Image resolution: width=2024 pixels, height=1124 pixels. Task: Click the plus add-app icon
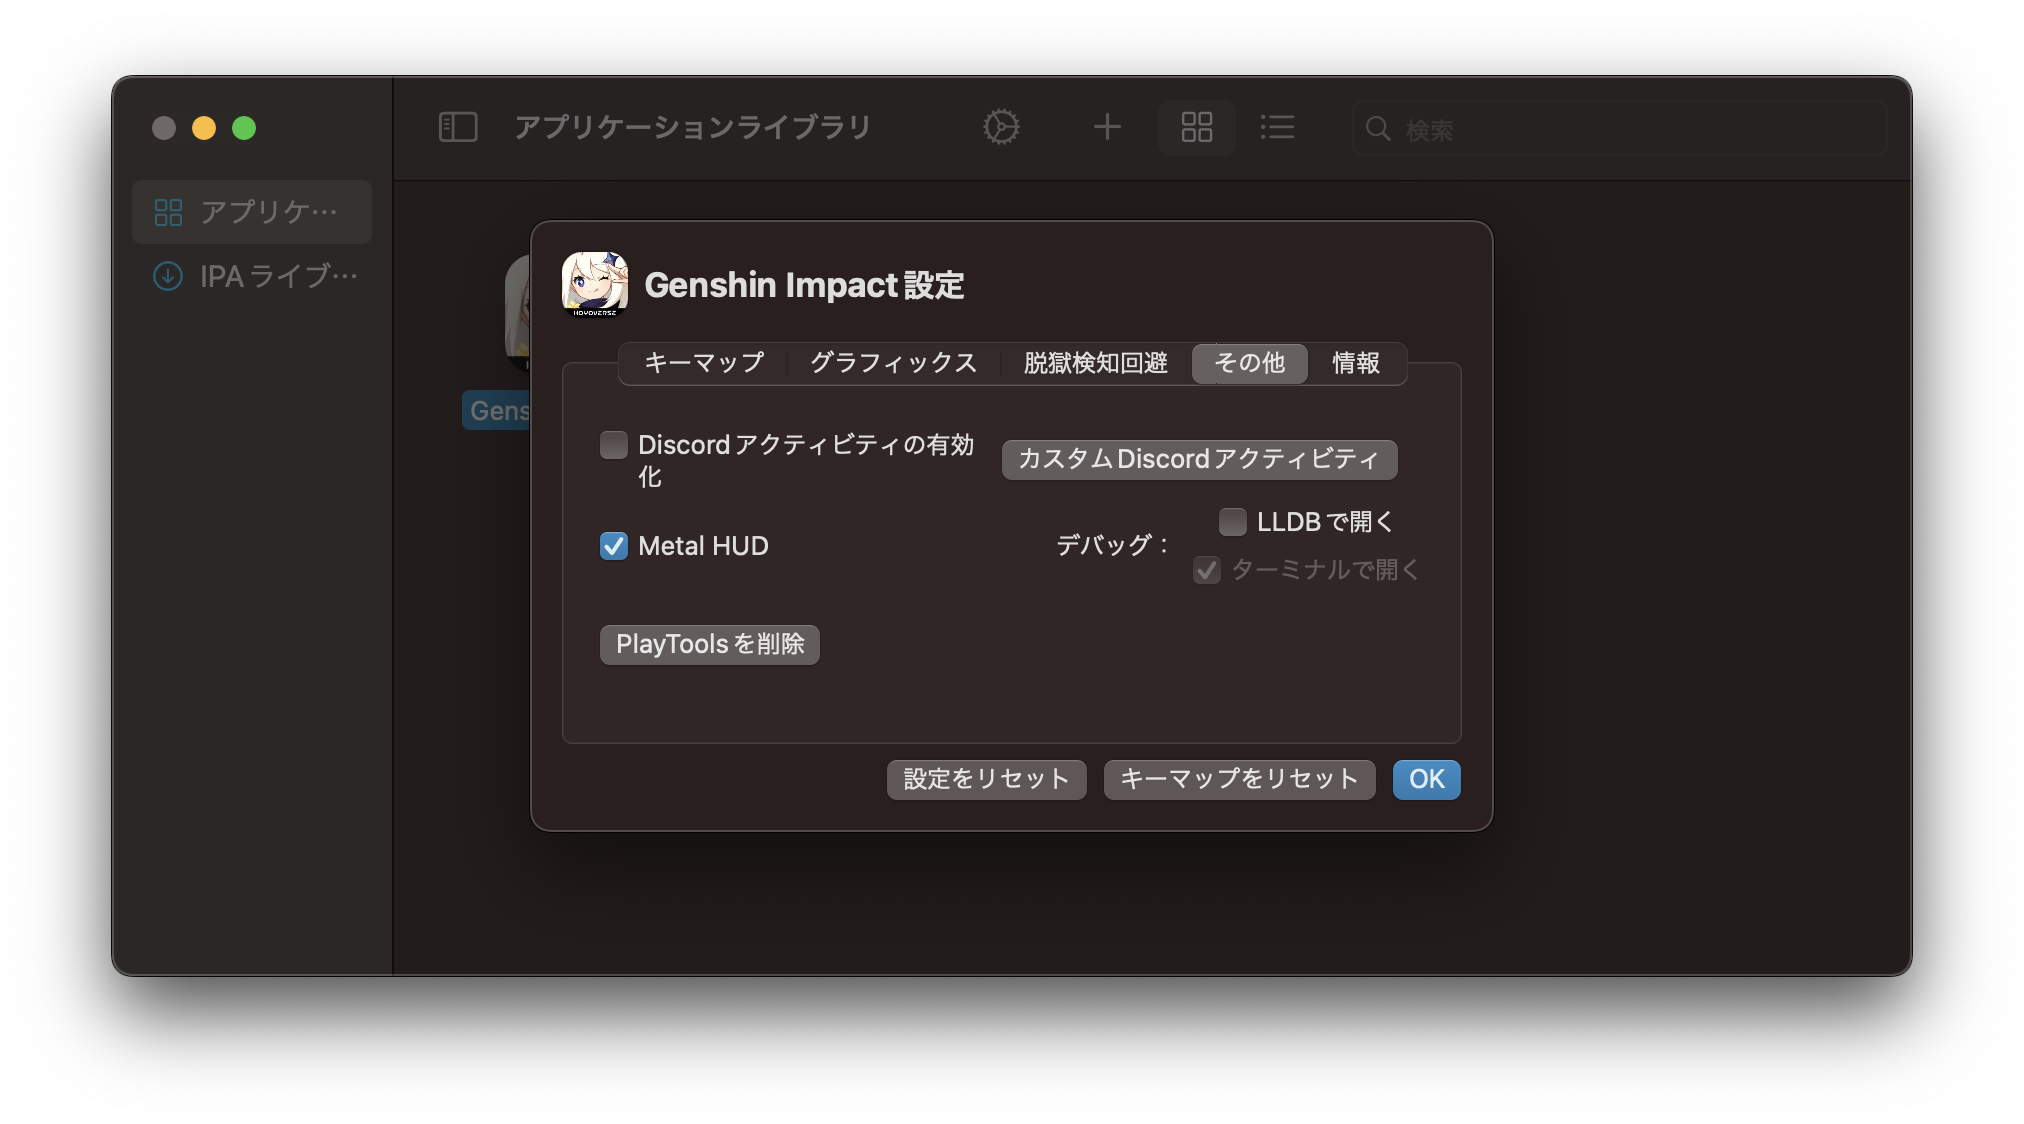click(1107, 127)
